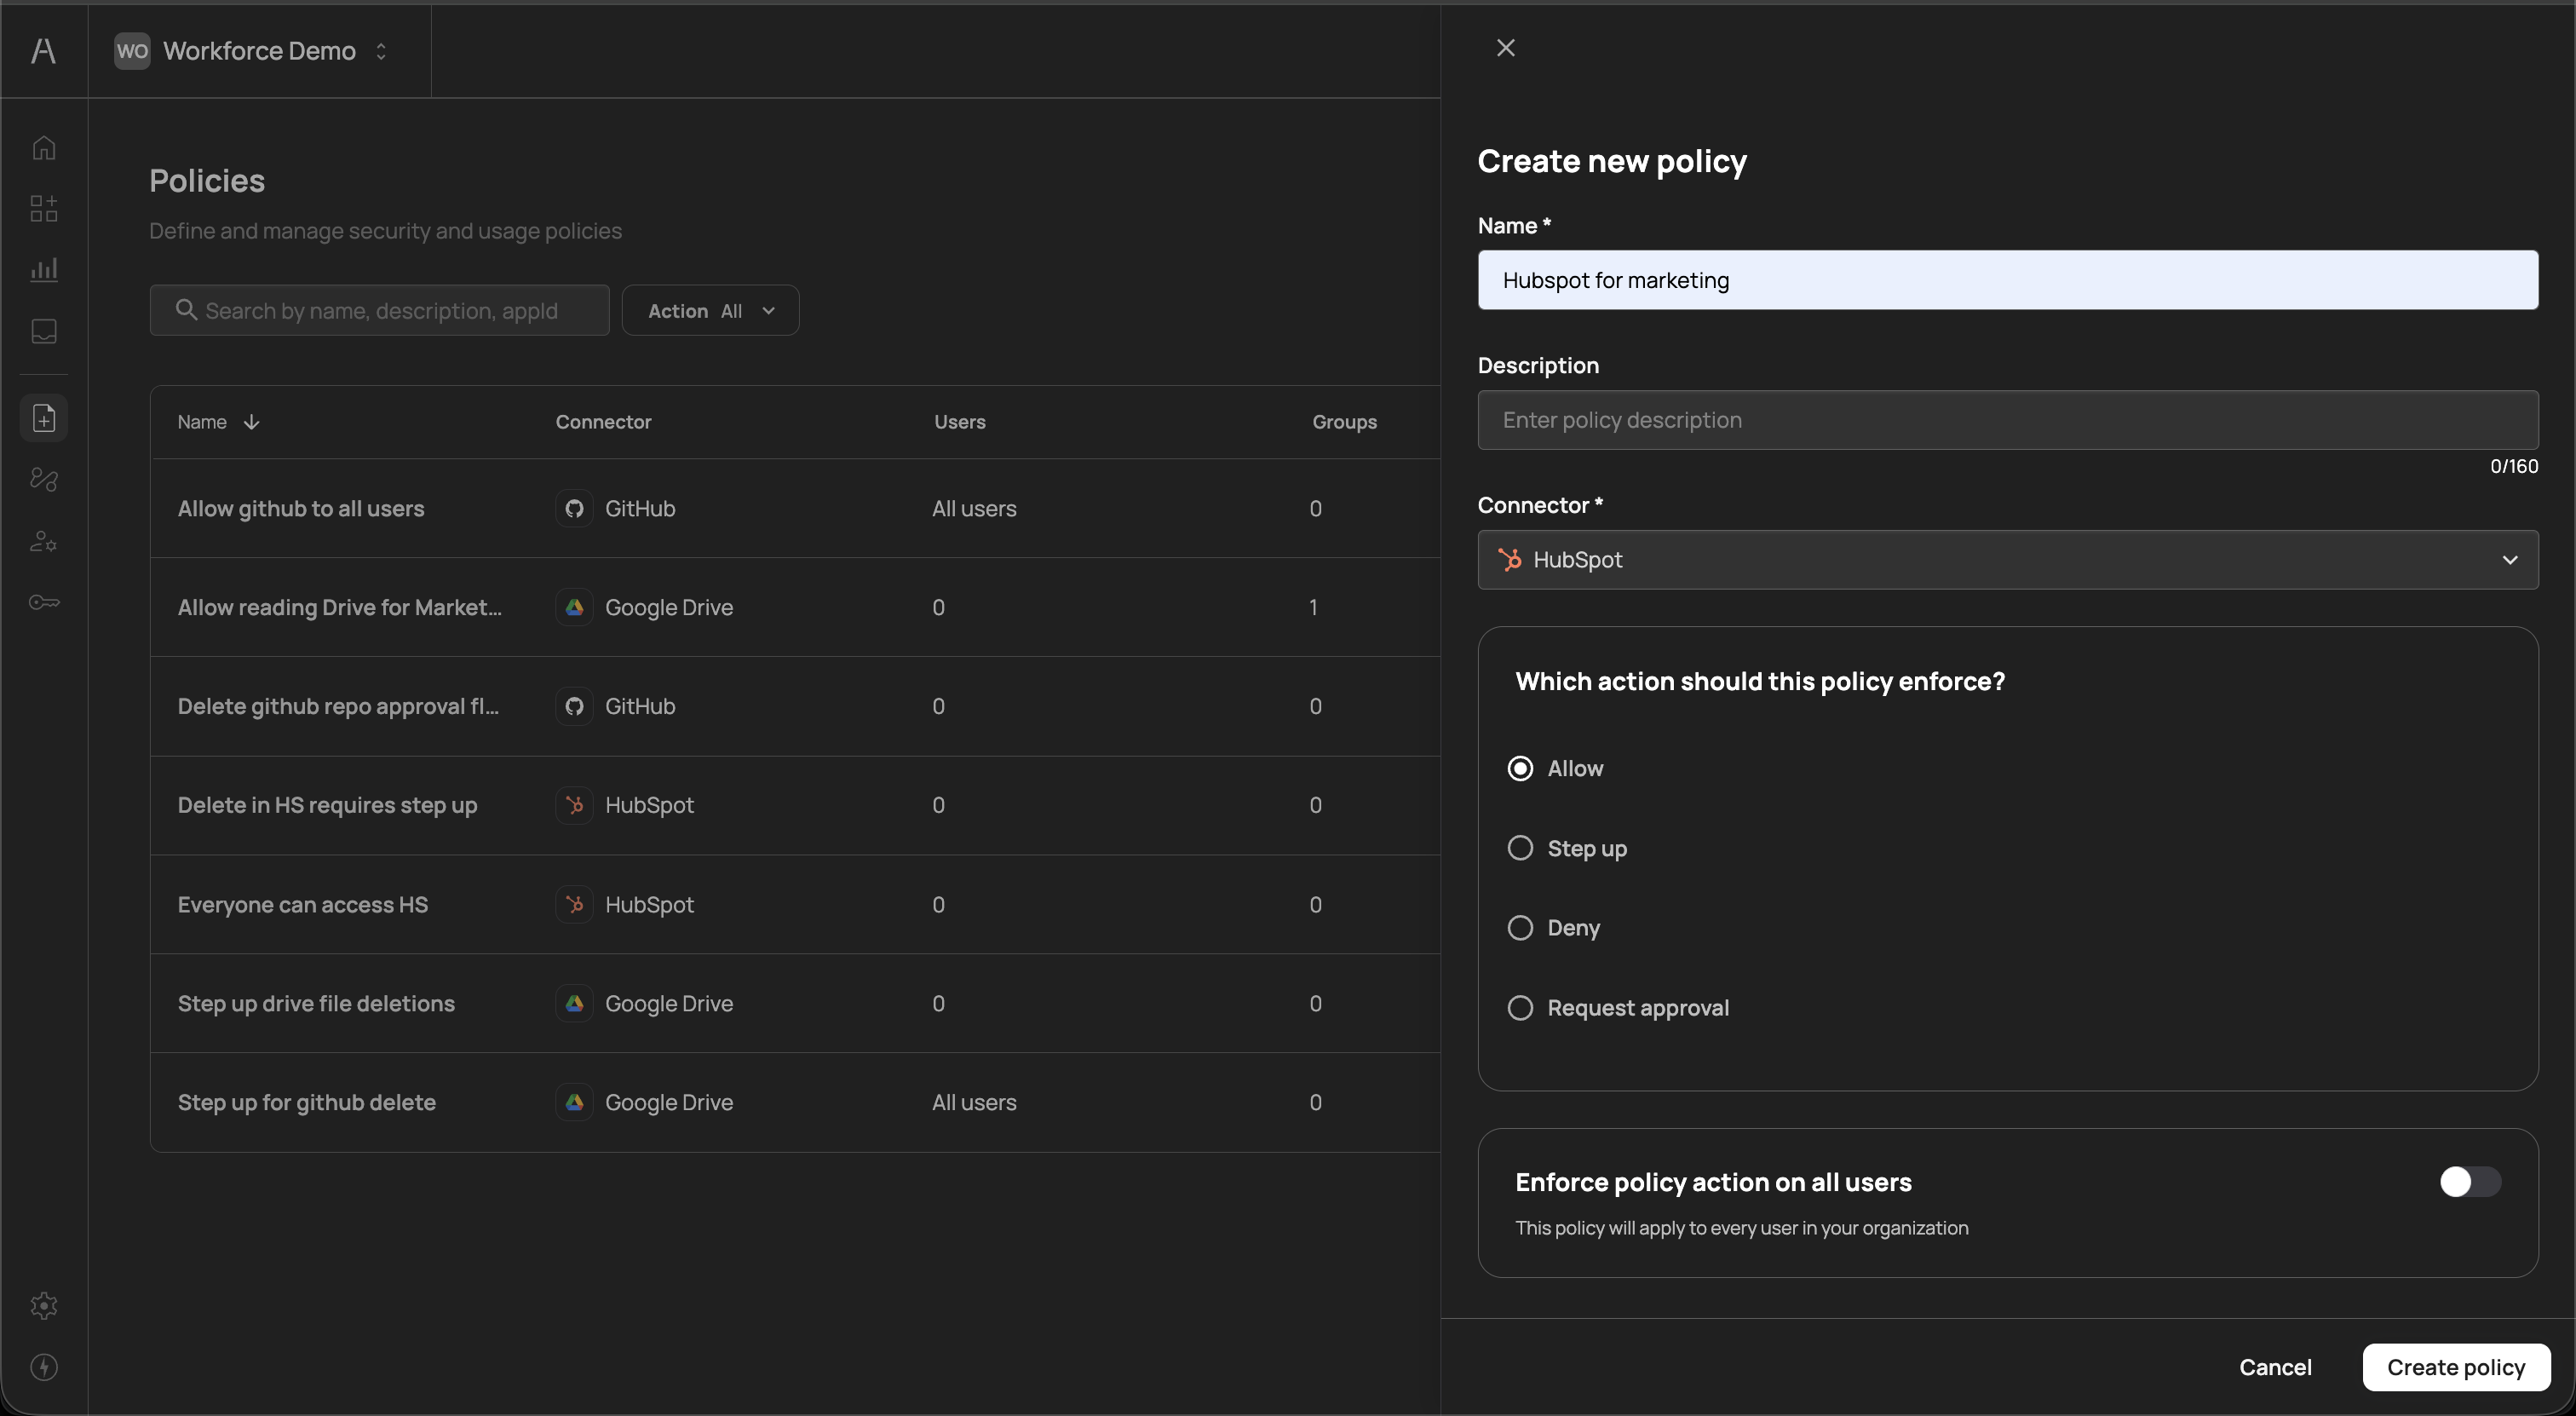Click the key icon in sidebar
The height and width of the screenshot is (1416, 2576).
(x=44, y=602)
